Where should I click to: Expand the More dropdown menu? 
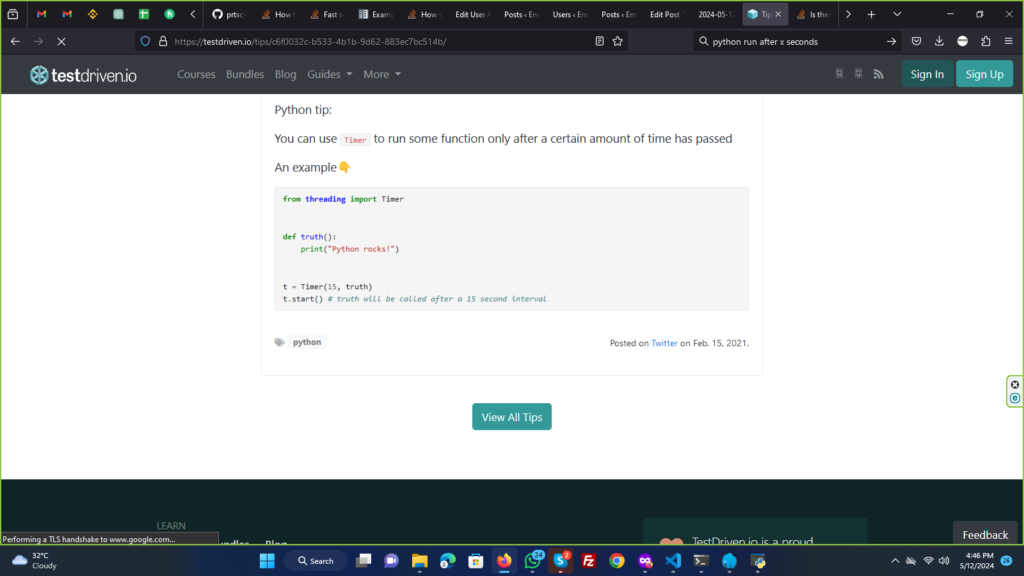pyautogui.click(x=382, y=74)
